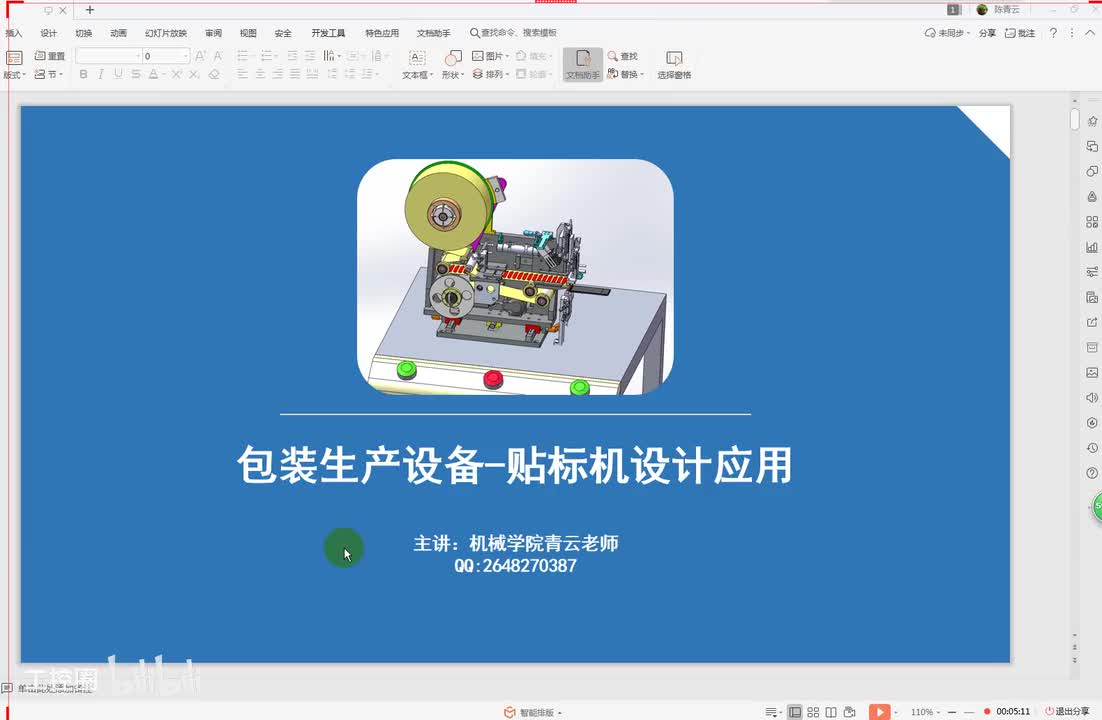Screen dimensions: 1102x720
Task: Switch to normal view in status bar
Action: (x=794, y=712)
